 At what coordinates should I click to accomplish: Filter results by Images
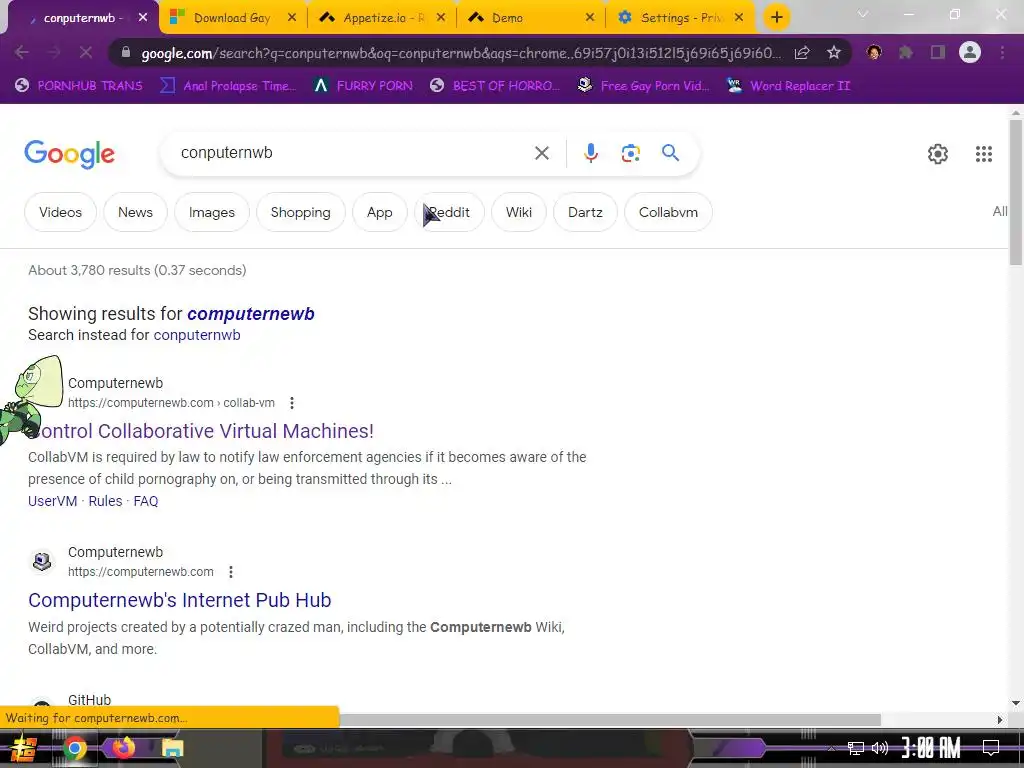(212, 212)
